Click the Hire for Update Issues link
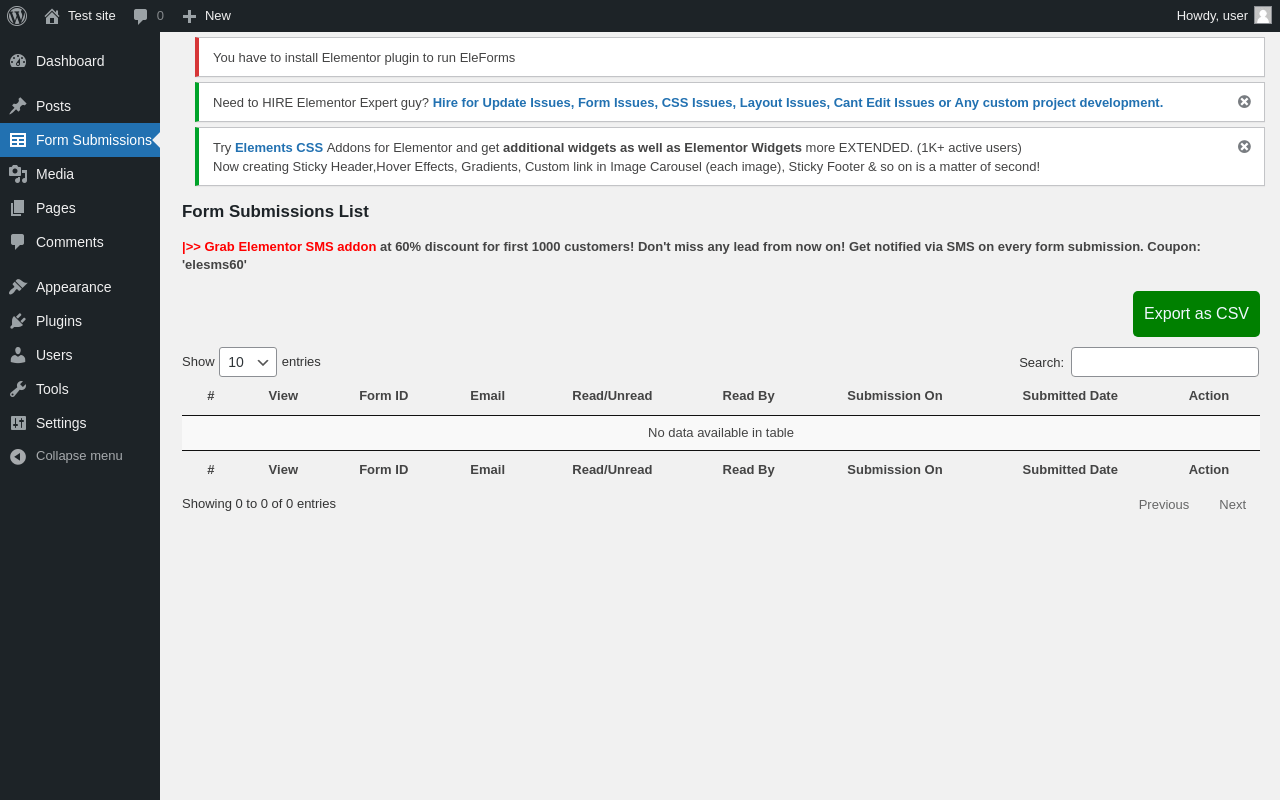The width and height of the screenshot is (1280, 800). coord(798,102)
